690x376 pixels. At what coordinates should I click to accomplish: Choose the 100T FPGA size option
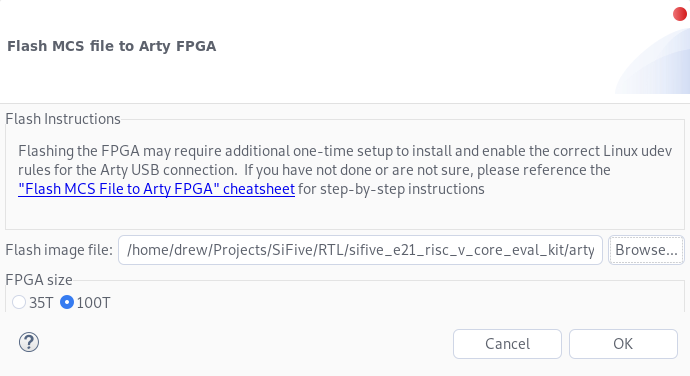[67, 302]
